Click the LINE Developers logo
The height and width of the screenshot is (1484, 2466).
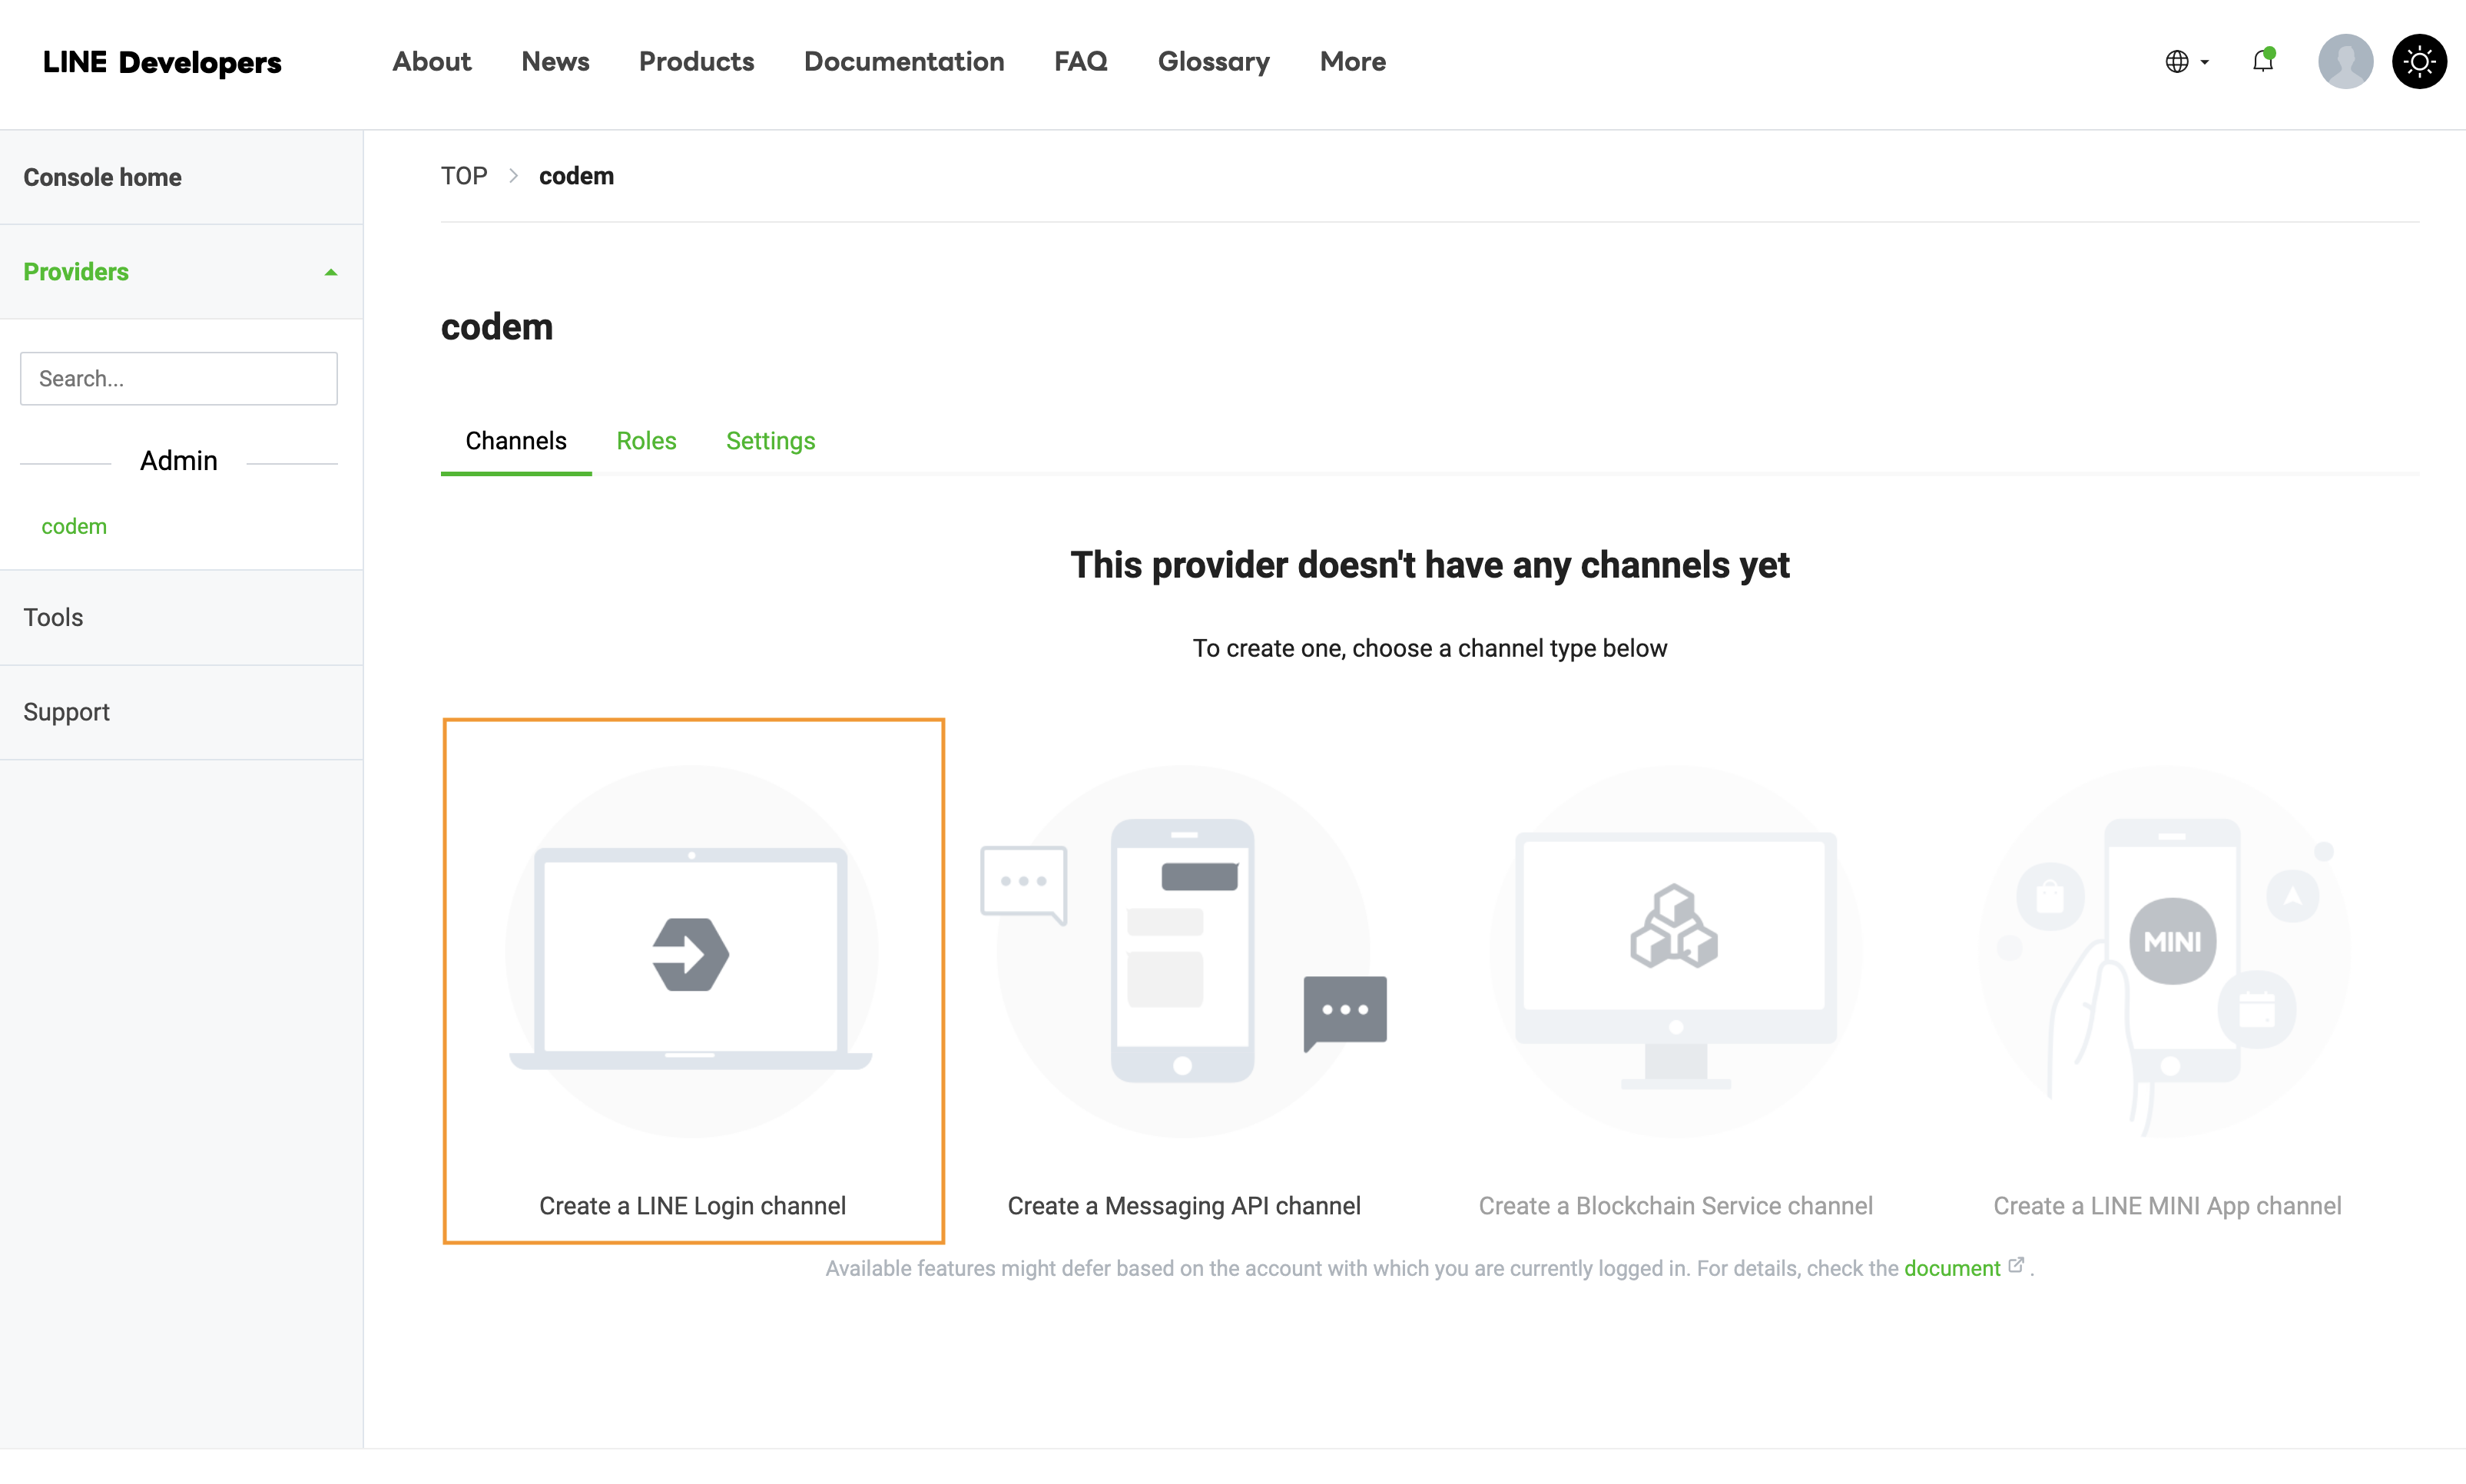coord(162,62)
